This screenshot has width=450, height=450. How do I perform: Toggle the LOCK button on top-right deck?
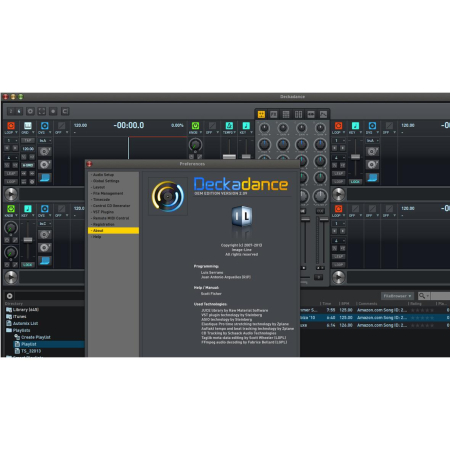(355, 182)
